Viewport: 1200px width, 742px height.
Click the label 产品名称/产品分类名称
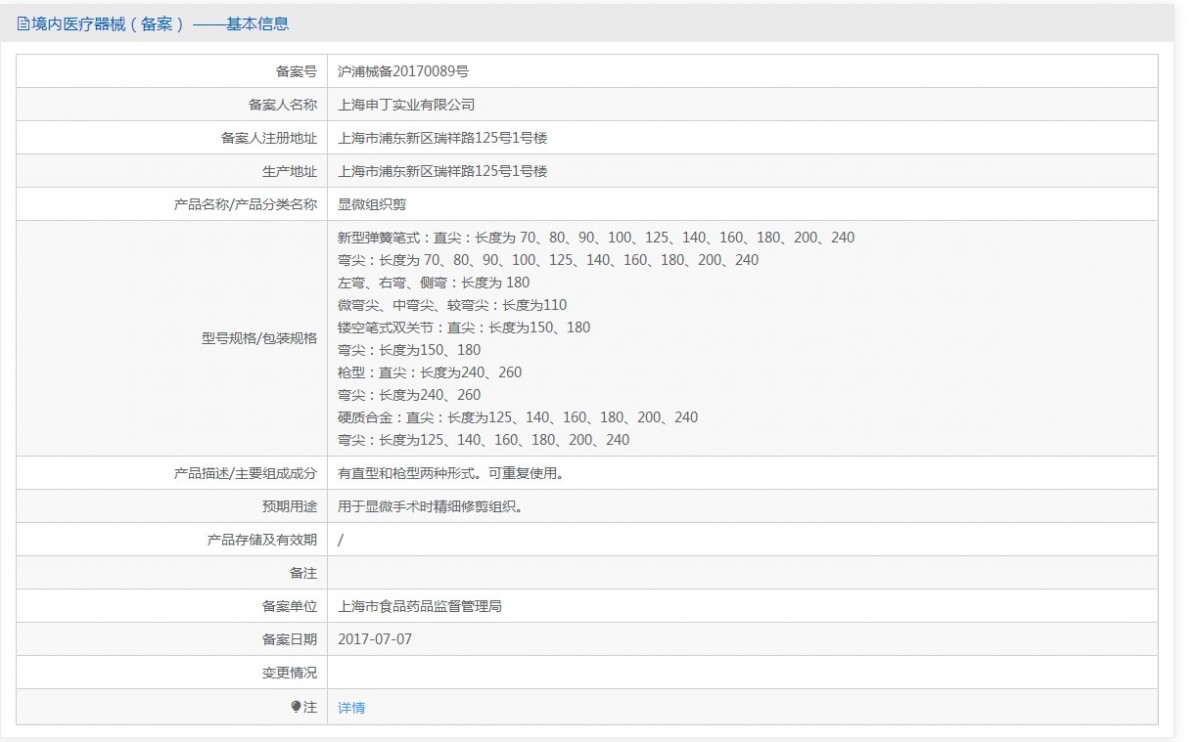click(x=245, y=204)
